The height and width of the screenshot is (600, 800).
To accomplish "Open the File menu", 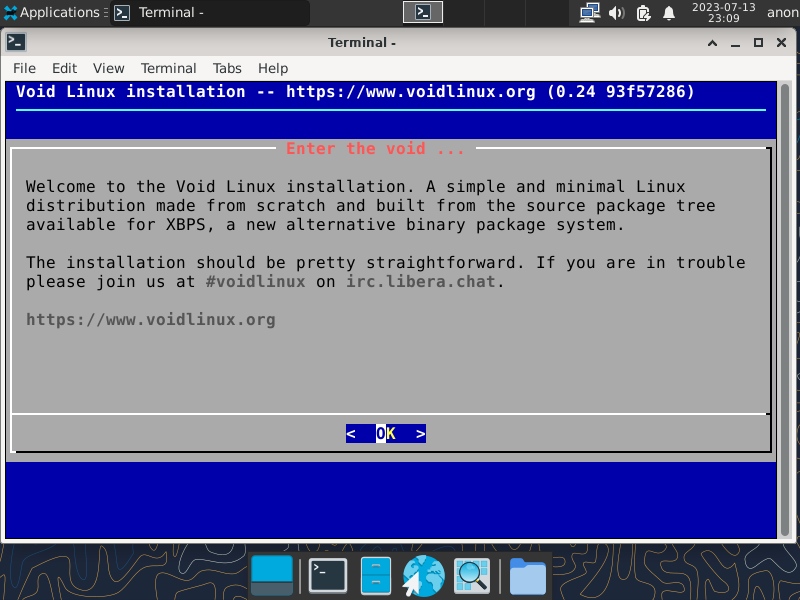I will click(24, 68).
